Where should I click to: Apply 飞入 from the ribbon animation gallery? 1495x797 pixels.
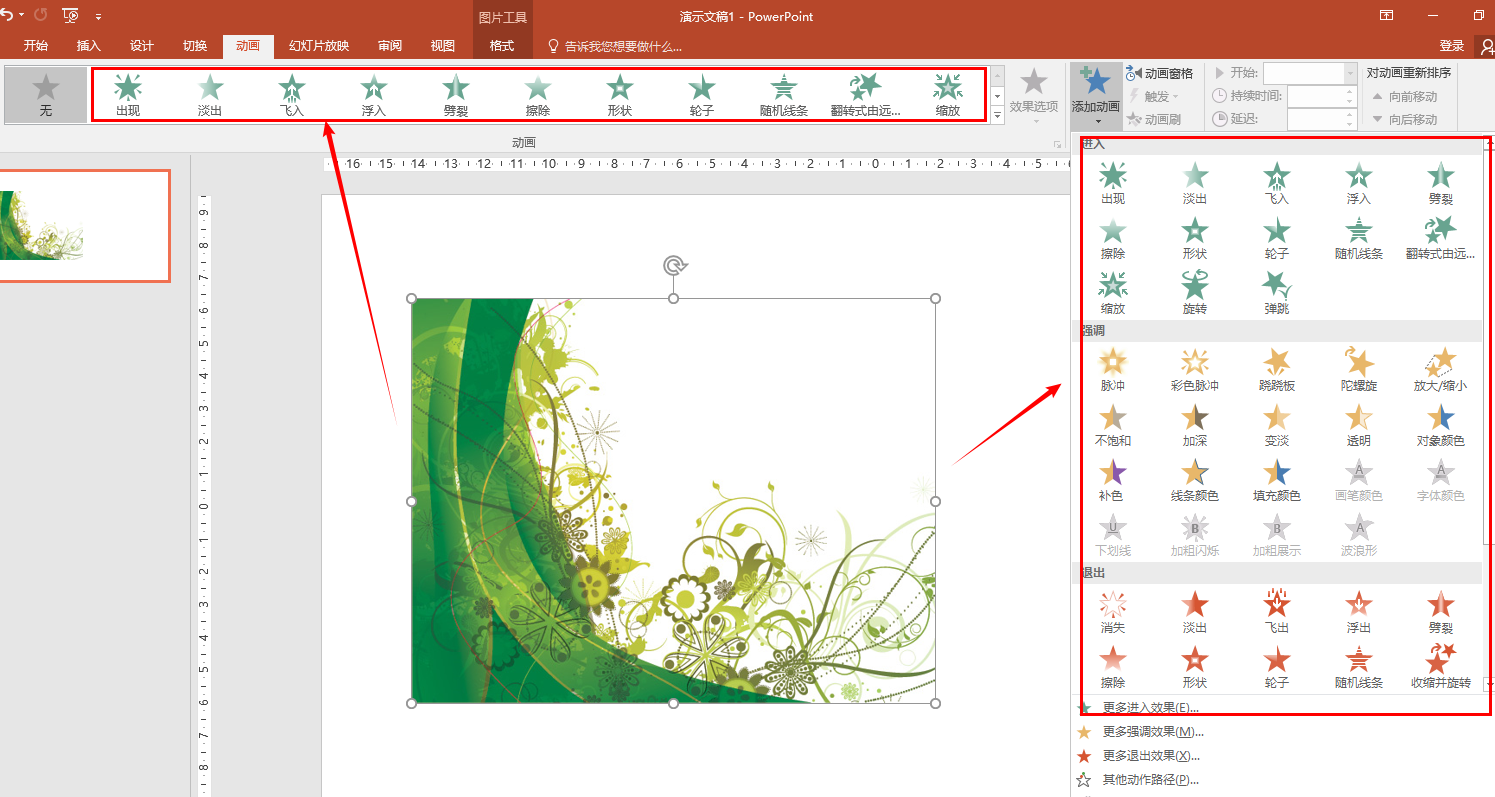[x=292, y=95]
